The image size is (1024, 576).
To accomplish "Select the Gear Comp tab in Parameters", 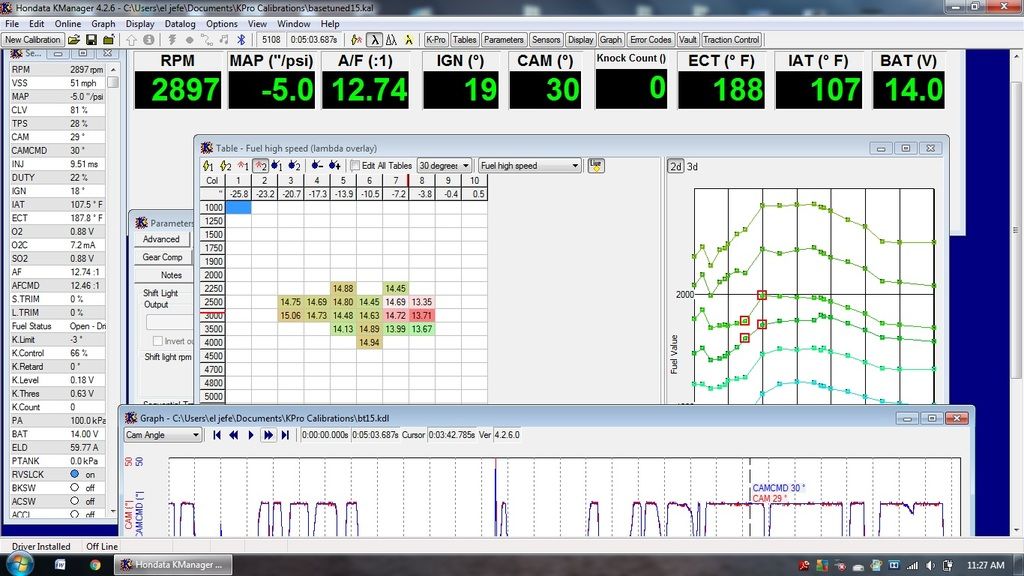I will pos(162,257).
